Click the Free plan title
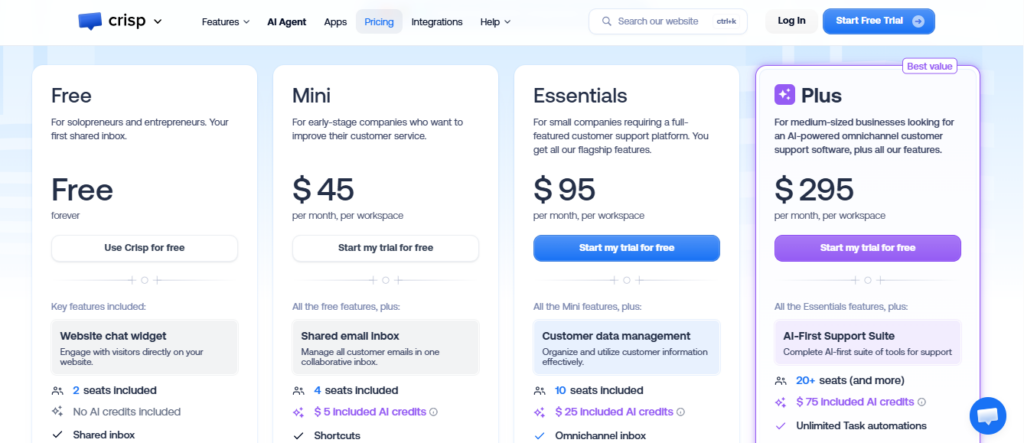Image resolution: width=1024 pixels, height=443 pixels. [71, 96]
